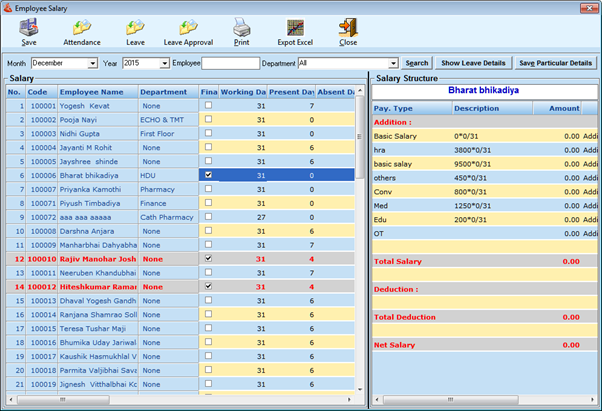
Task: Open the Attendance folder icon
Action: point(81,28)
